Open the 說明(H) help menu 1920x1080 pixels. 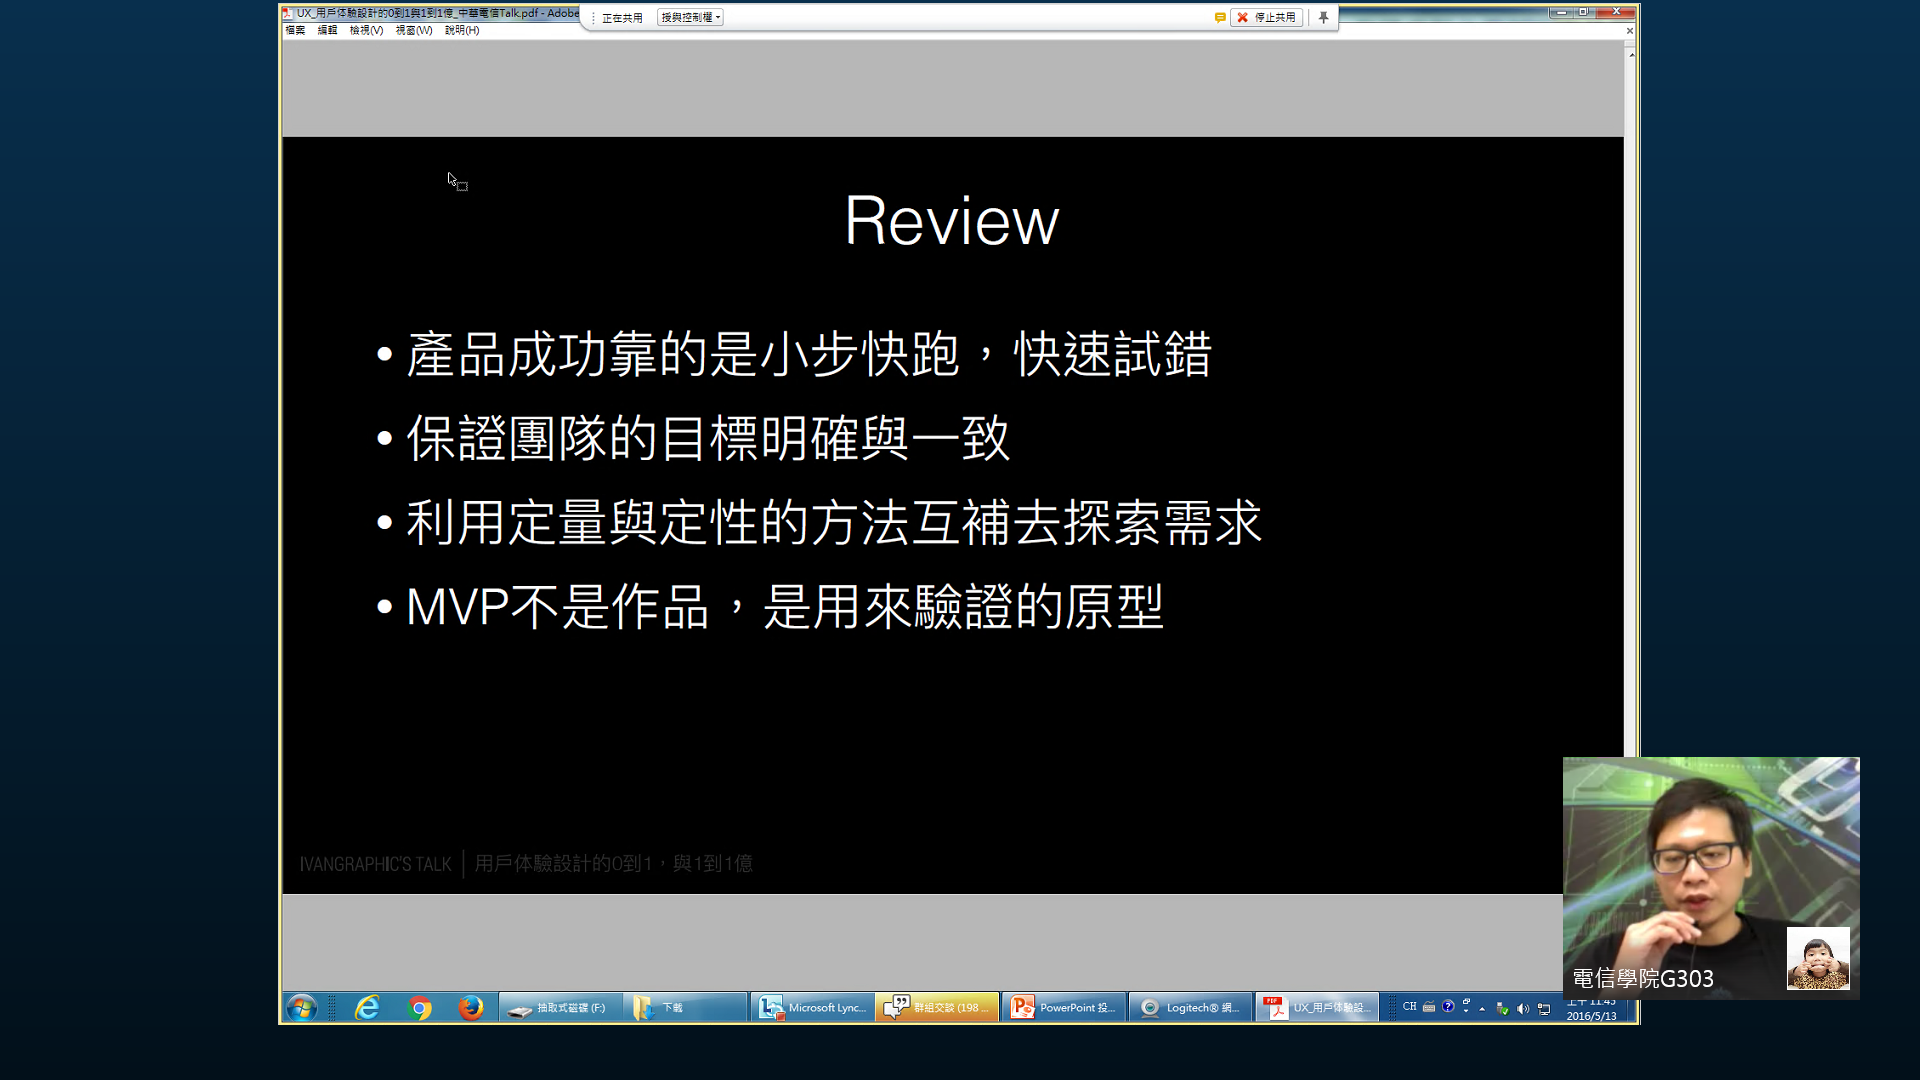pyautogui.click(x=461, y=30)
